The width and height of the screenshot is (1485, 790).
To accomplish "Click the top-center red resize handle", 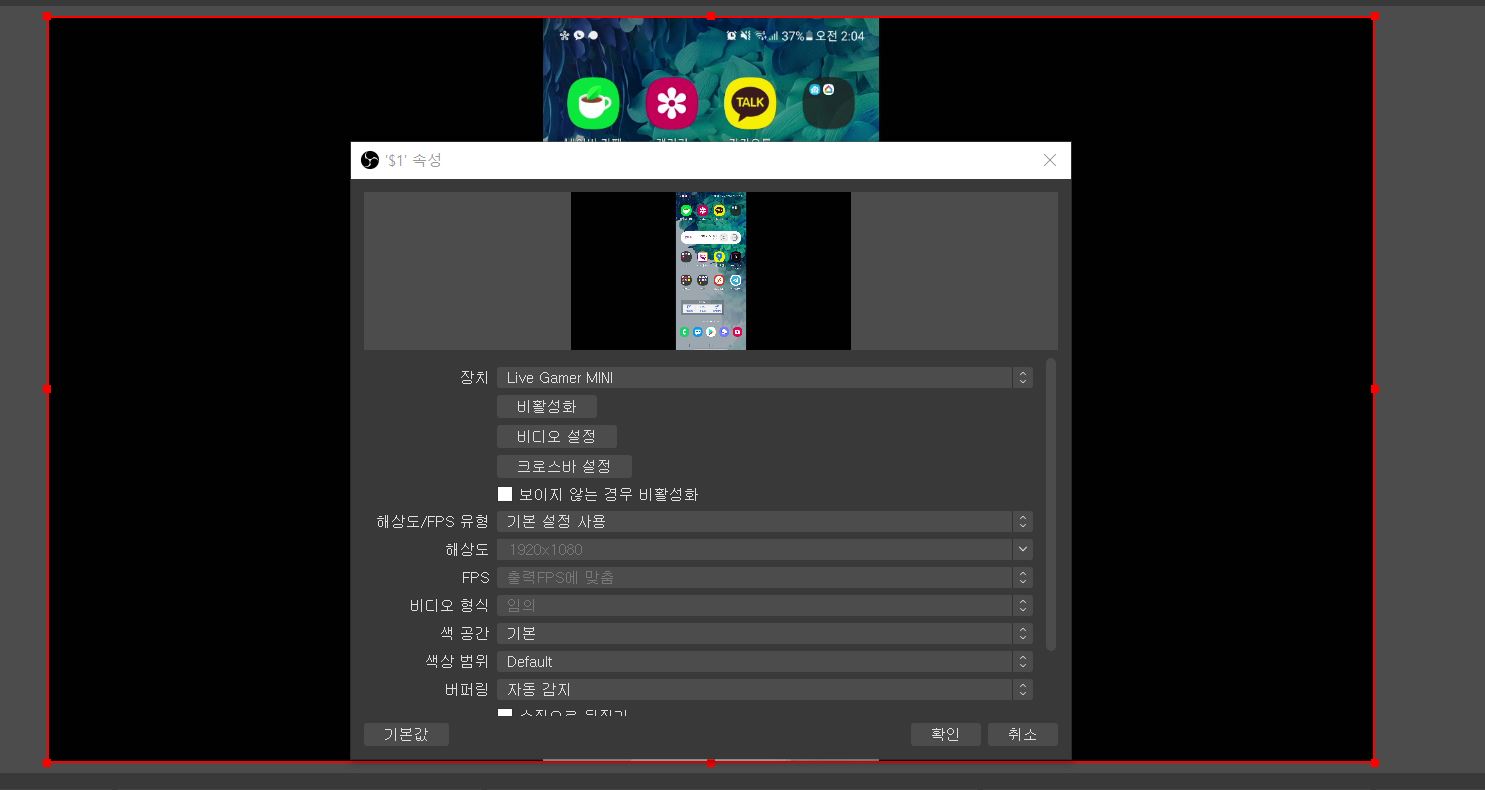I will pos(711,16).
